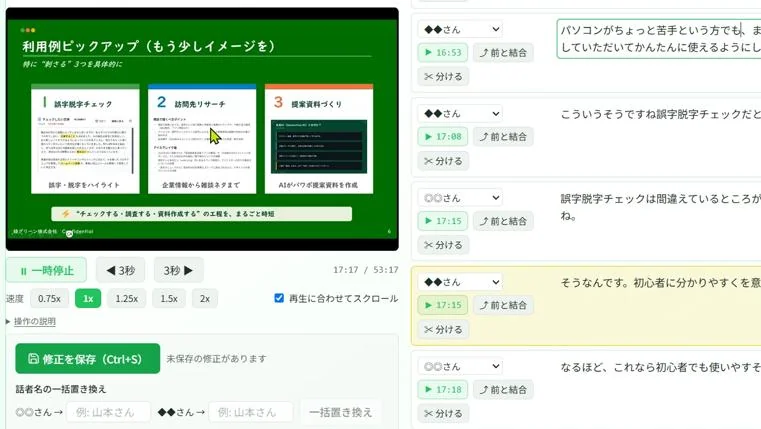This screenshot has width=761, height=429.
Task: Split the highlighted そうなんです segment
Action: 443,329
